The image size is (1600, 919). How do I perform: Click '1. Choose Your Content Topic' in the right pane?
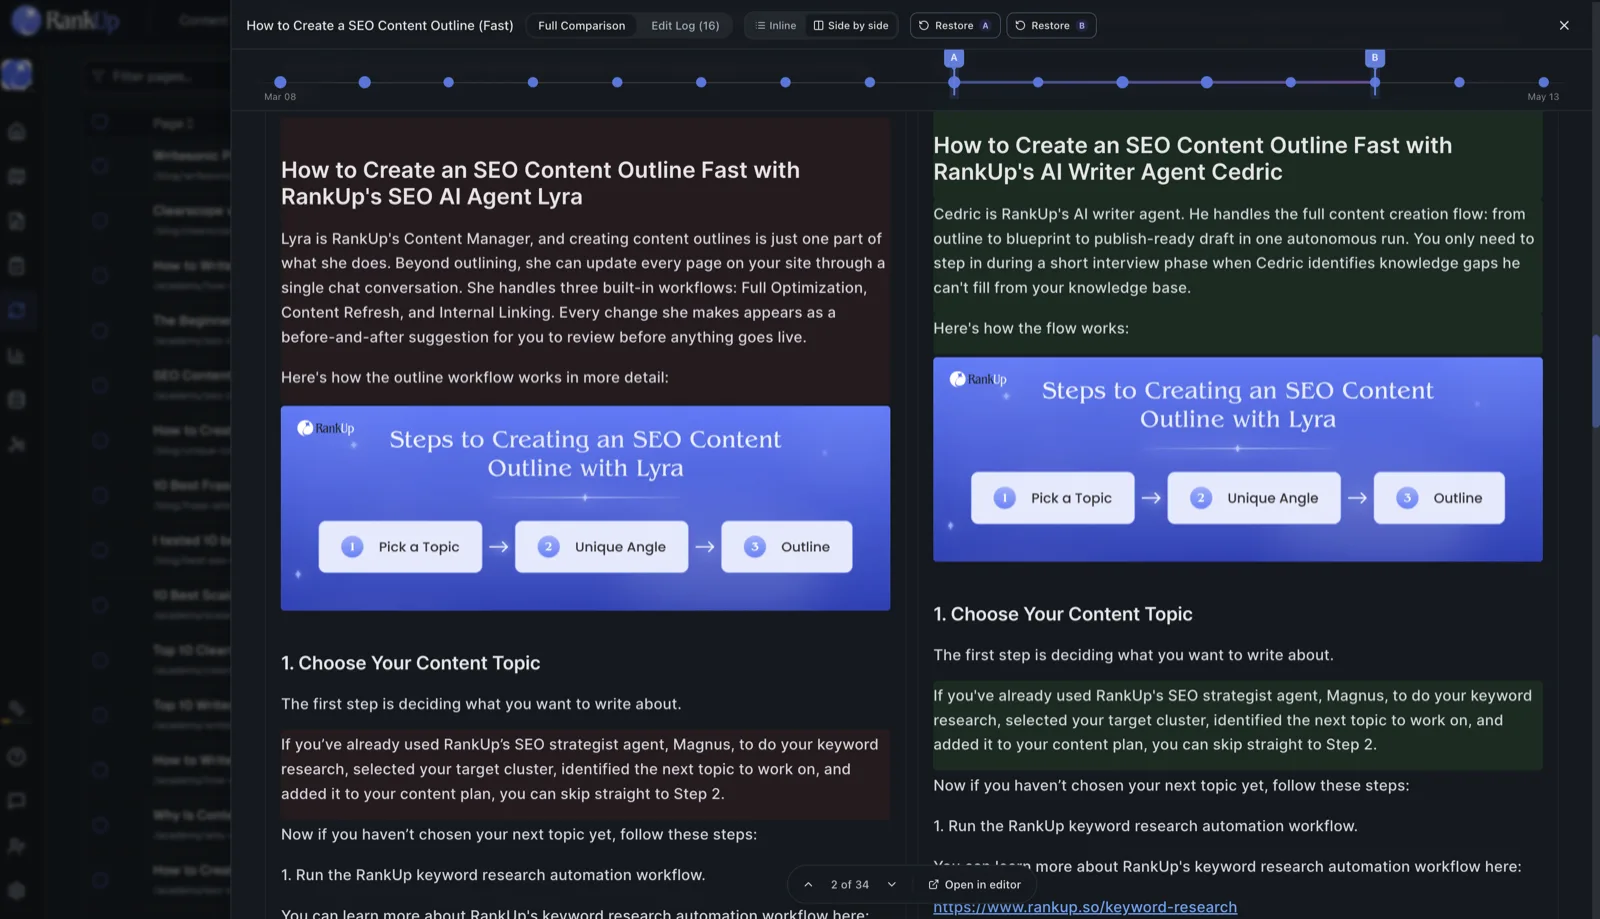click(1063, 614)
